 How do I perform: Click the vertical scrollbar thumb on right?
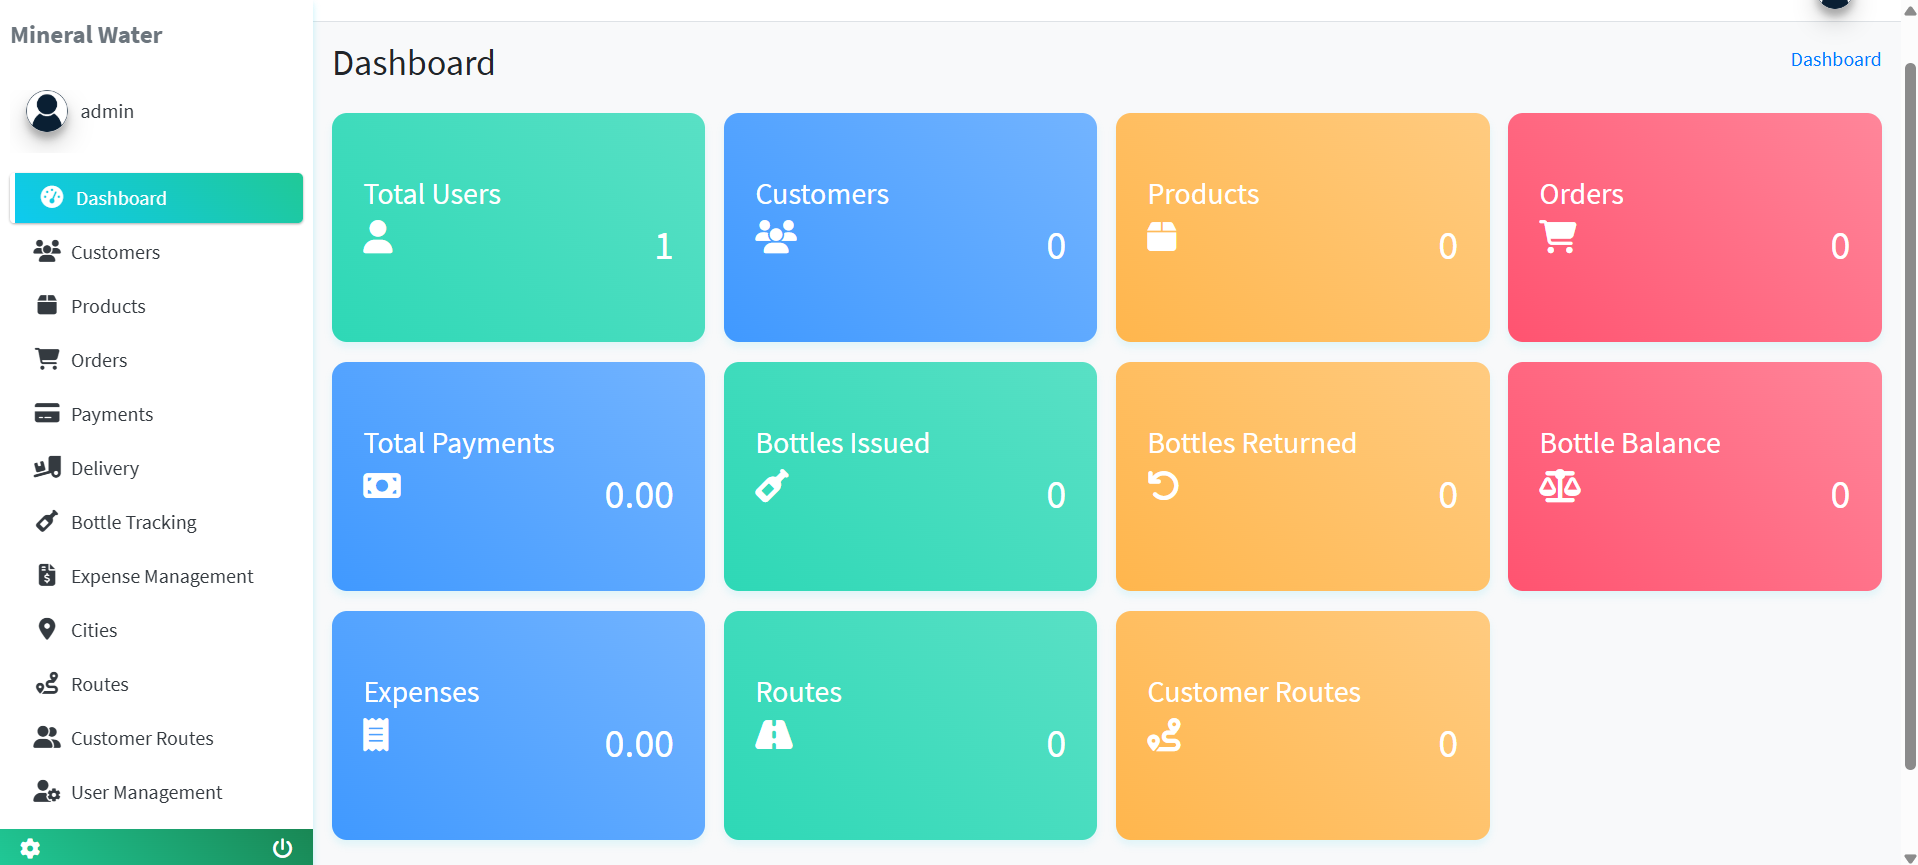click(x=1910, y=415)
